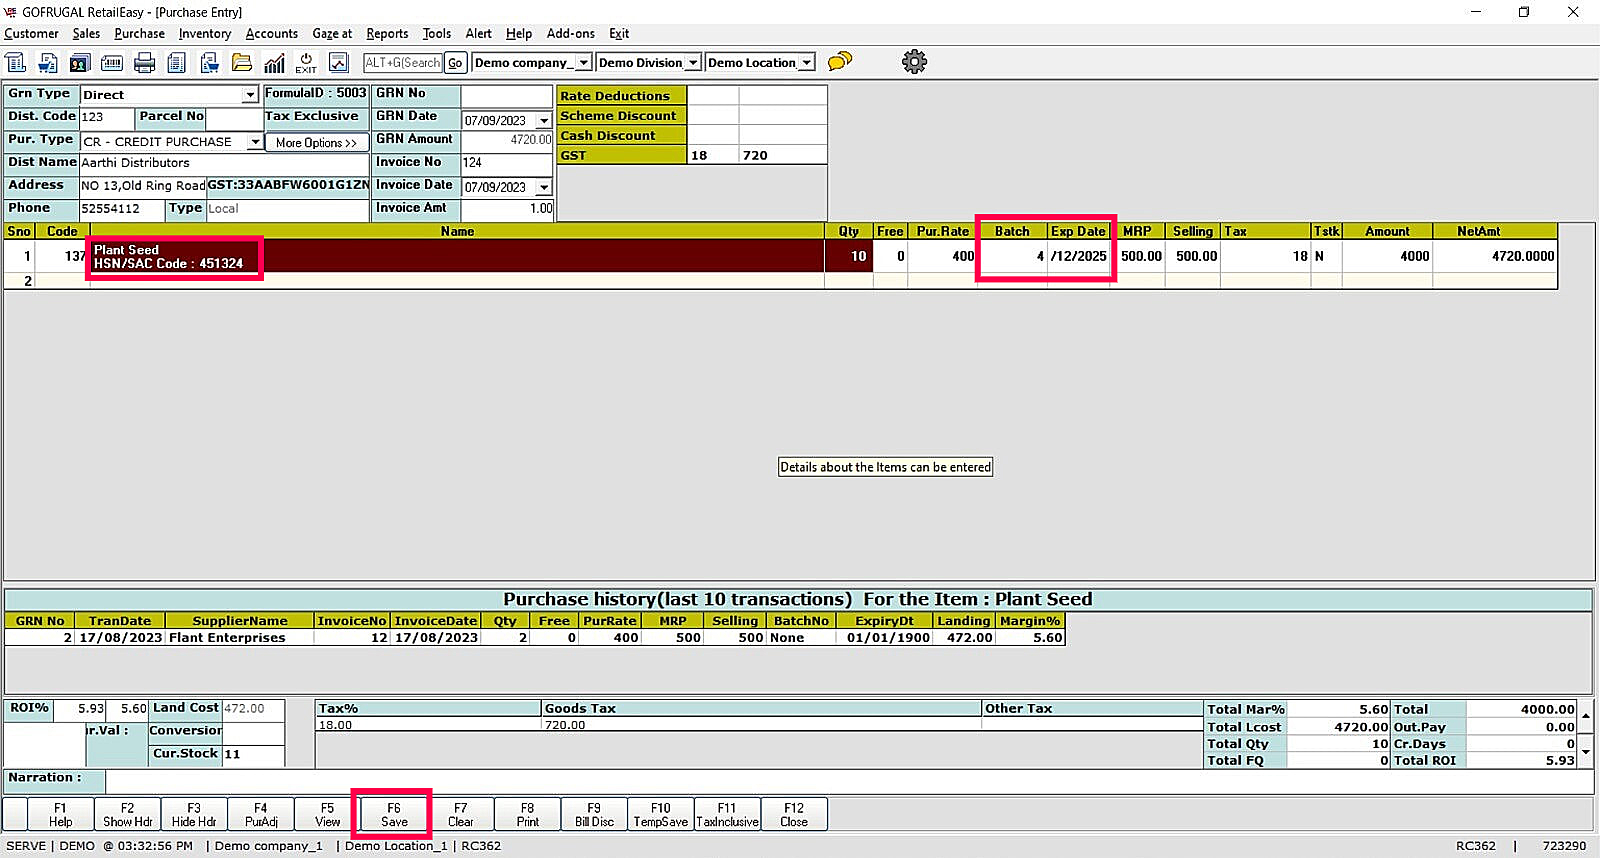Click the open folder toolbar icon
This screenshot has height=858, width=1600.
242,63
